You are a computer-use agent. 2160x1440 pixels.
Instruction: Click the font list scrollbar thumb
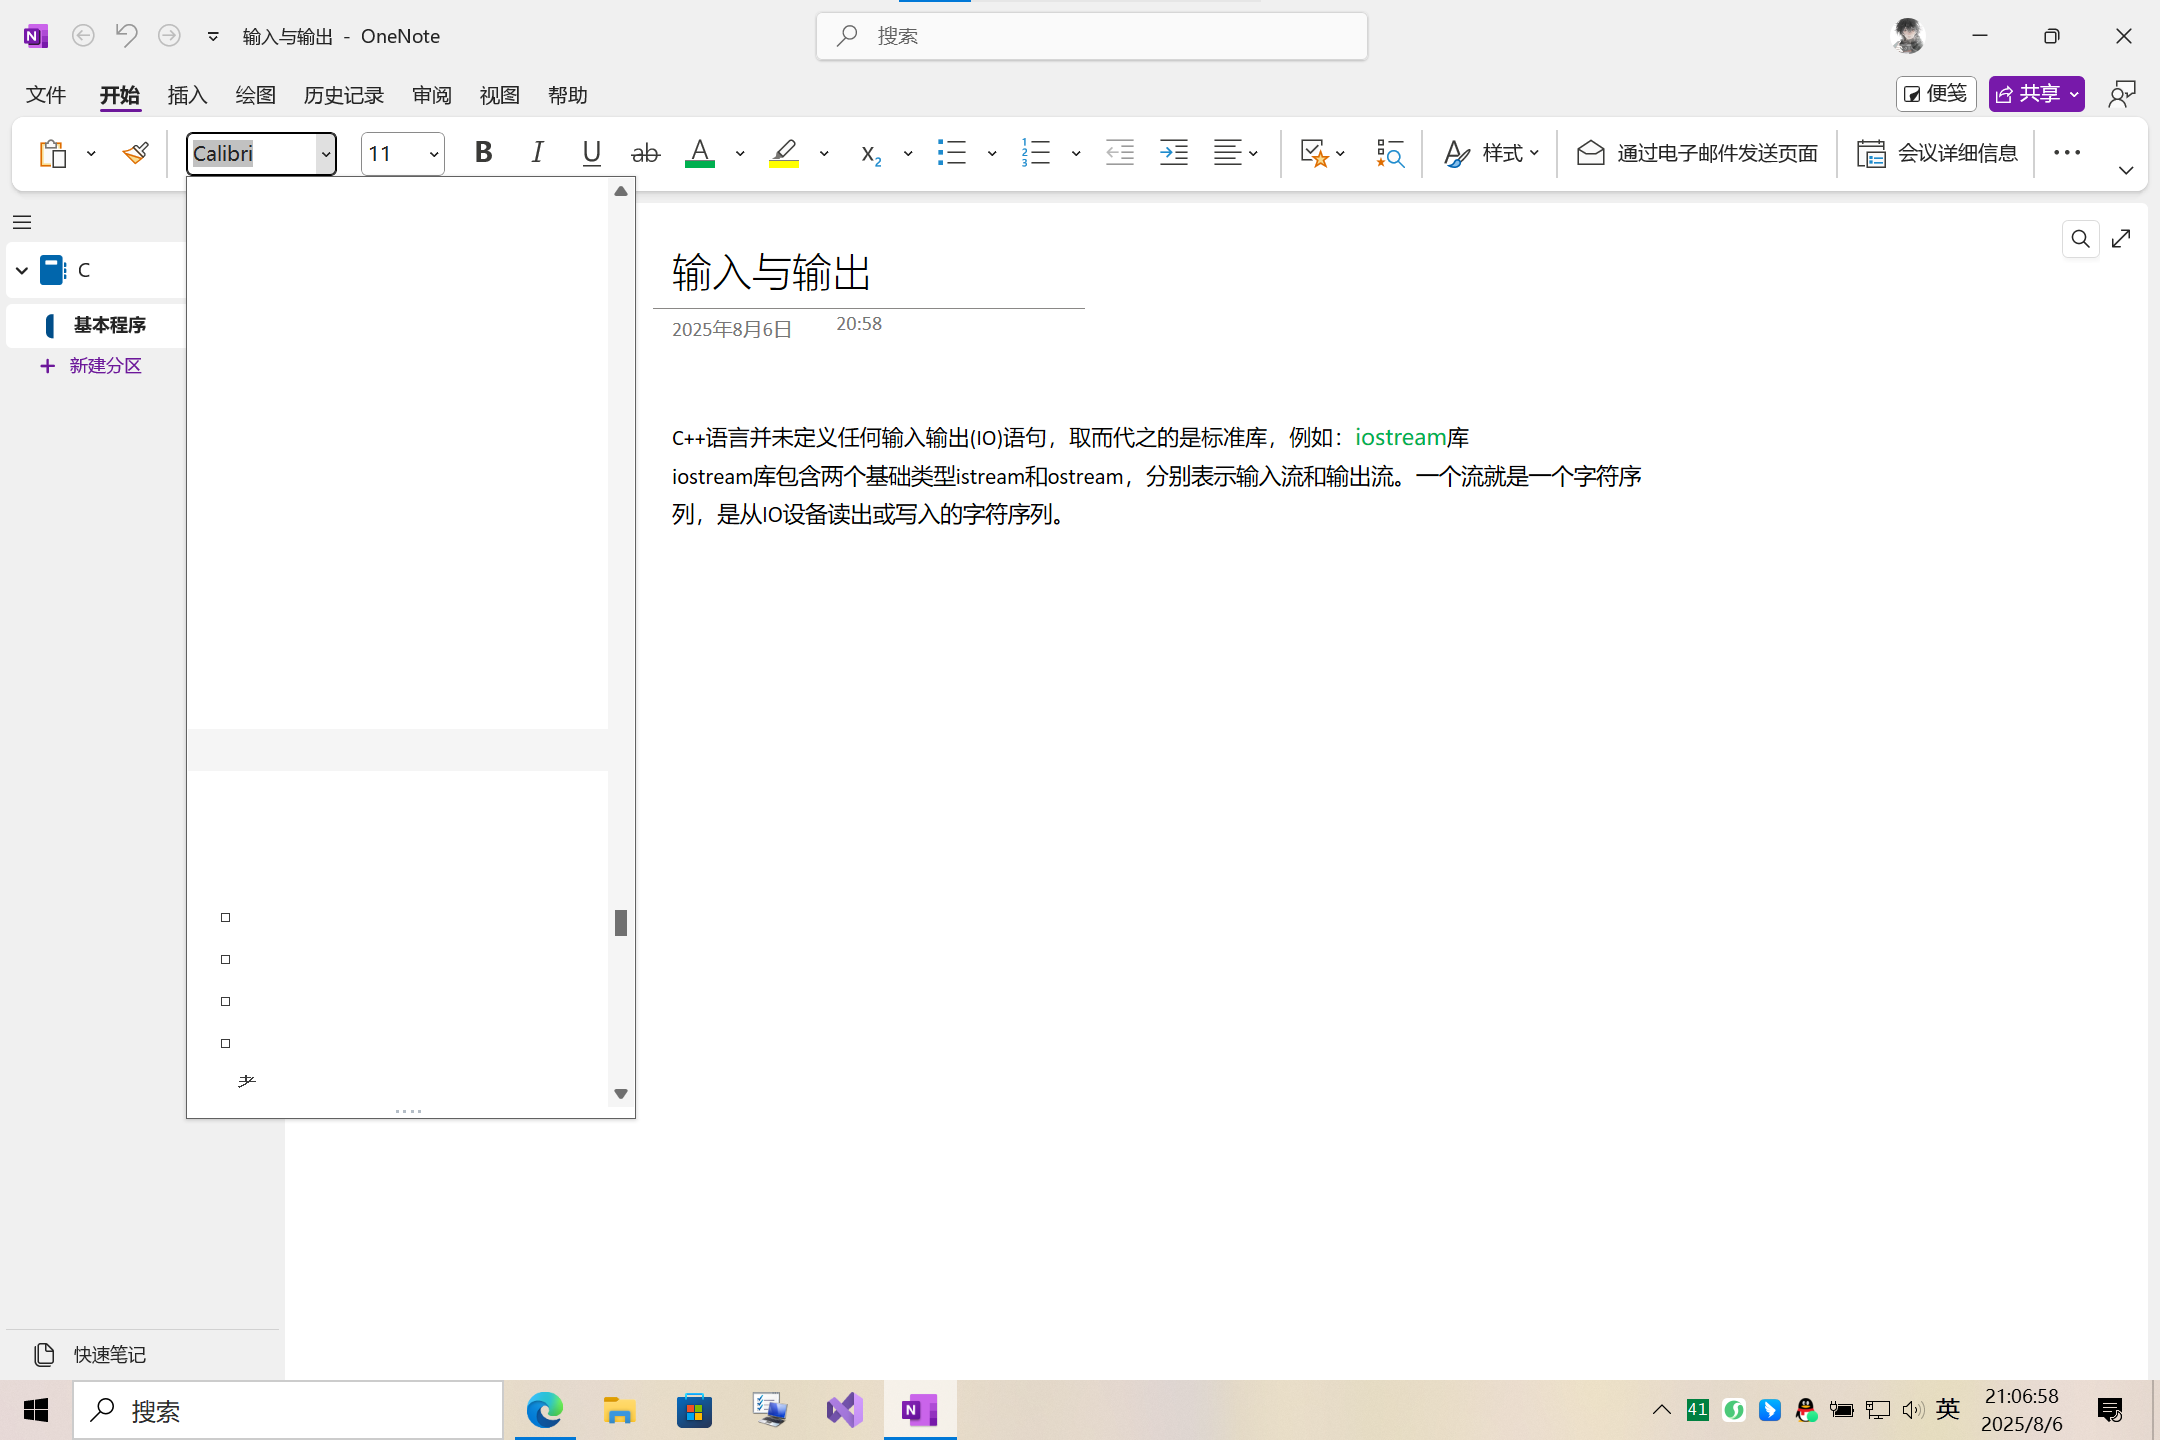pos(621,923)
